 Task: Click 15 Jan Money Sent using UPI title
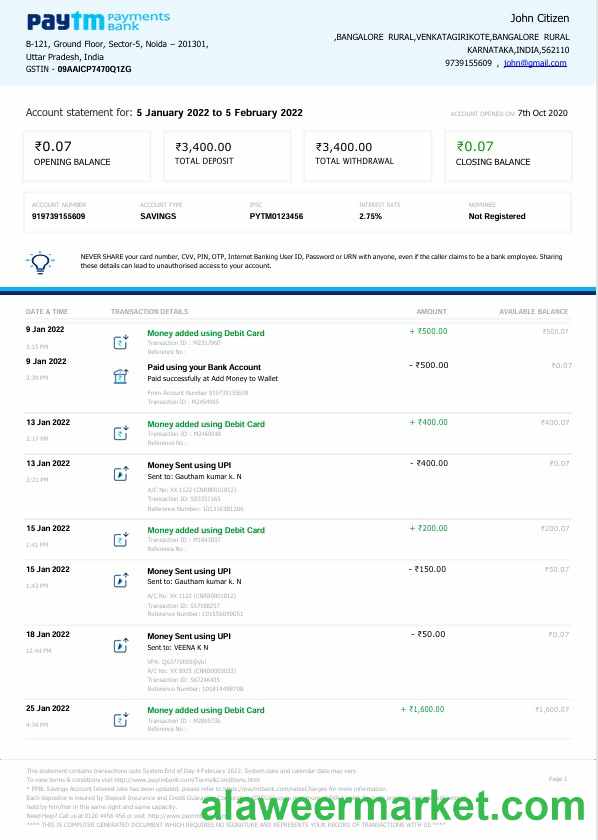[x=189, y=572]
